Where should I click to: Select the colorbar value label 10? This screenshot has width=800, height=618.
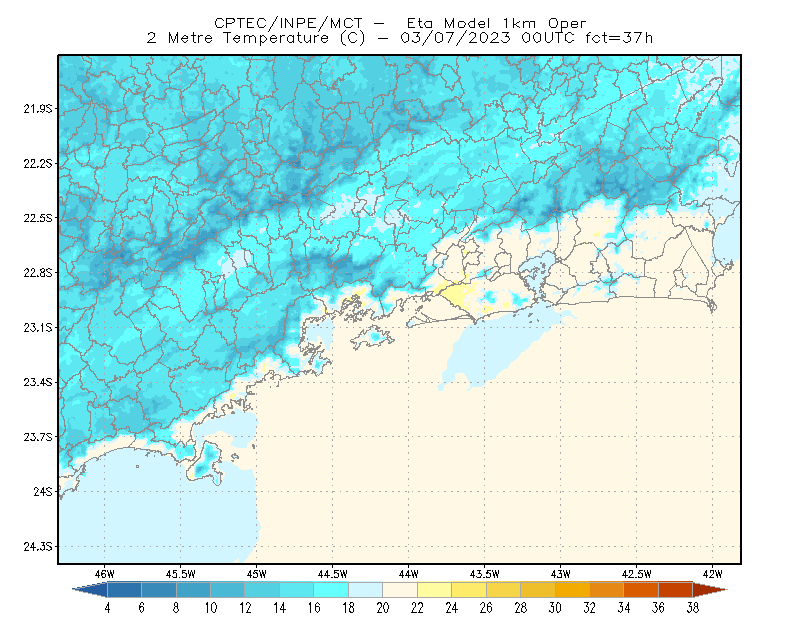coord(211,608)
